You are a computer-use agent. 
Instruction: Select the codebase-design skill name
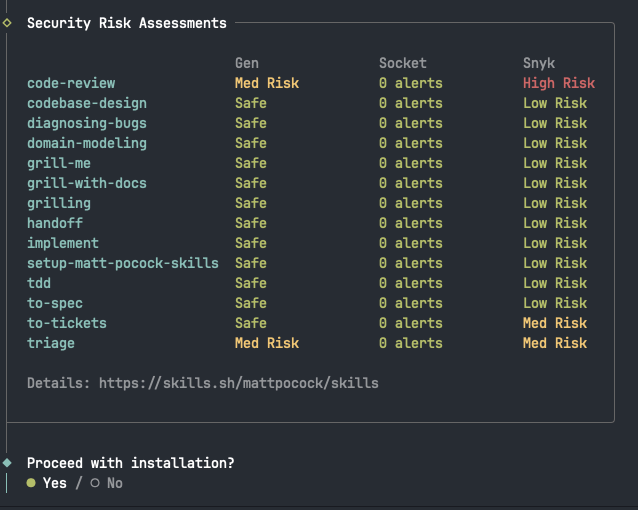(x=87, y=103)
